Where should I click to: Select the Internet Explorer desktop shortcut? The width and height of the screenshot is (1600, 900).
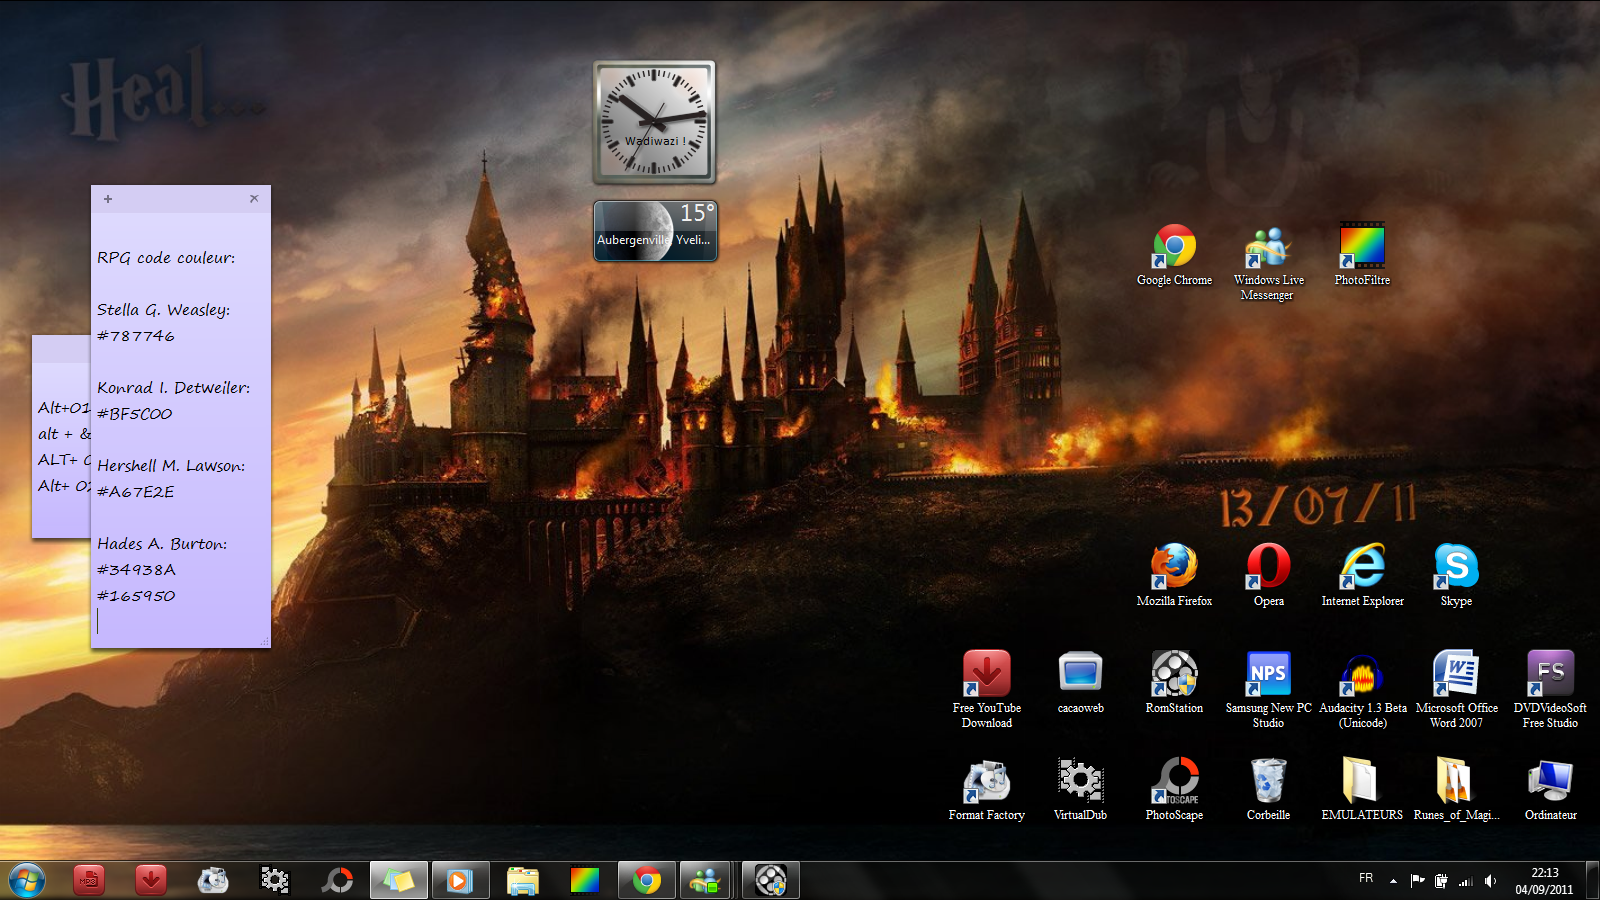1362,575
